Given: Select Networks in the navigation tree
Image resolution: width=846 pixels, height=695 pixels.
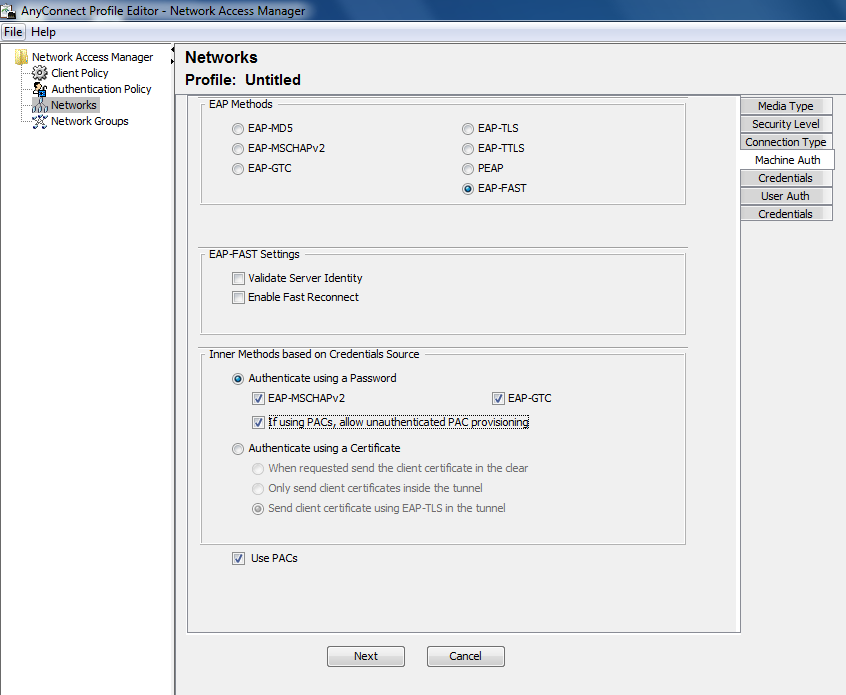Looking at the screenshot, I should coord(74,105).
